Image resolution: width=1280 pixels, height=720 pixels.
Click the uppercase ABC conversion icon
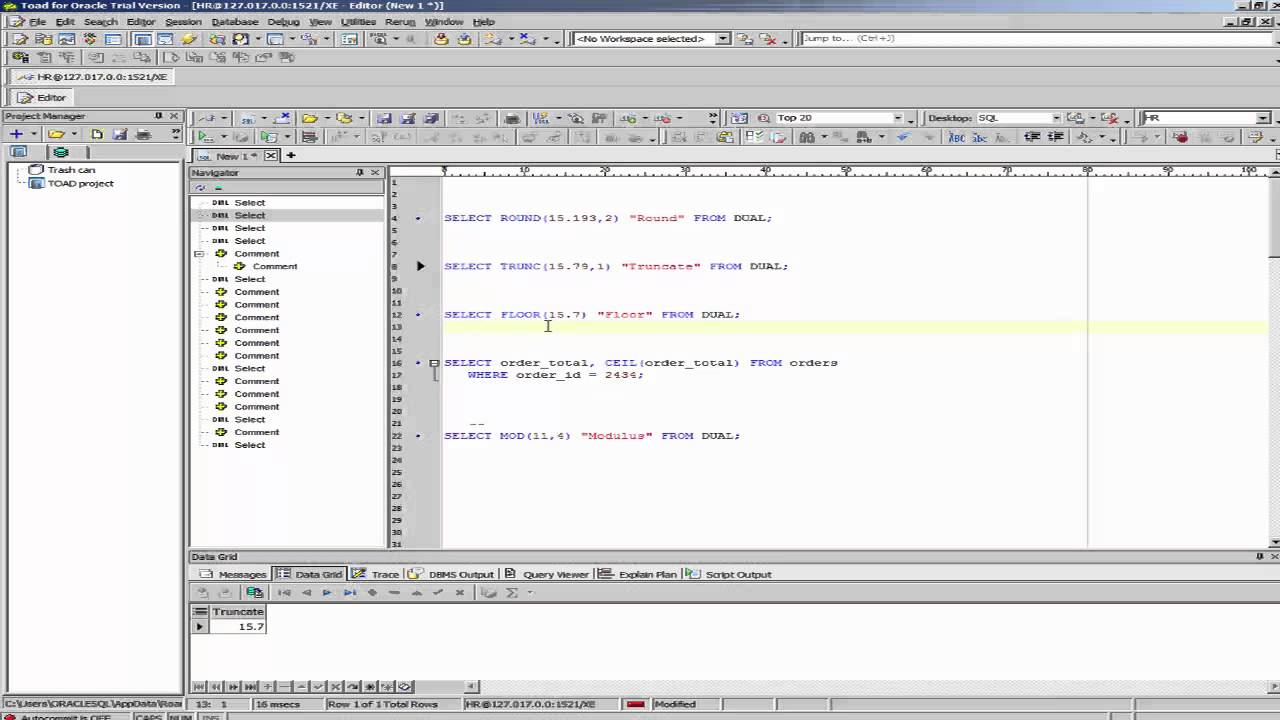point(957,137)
